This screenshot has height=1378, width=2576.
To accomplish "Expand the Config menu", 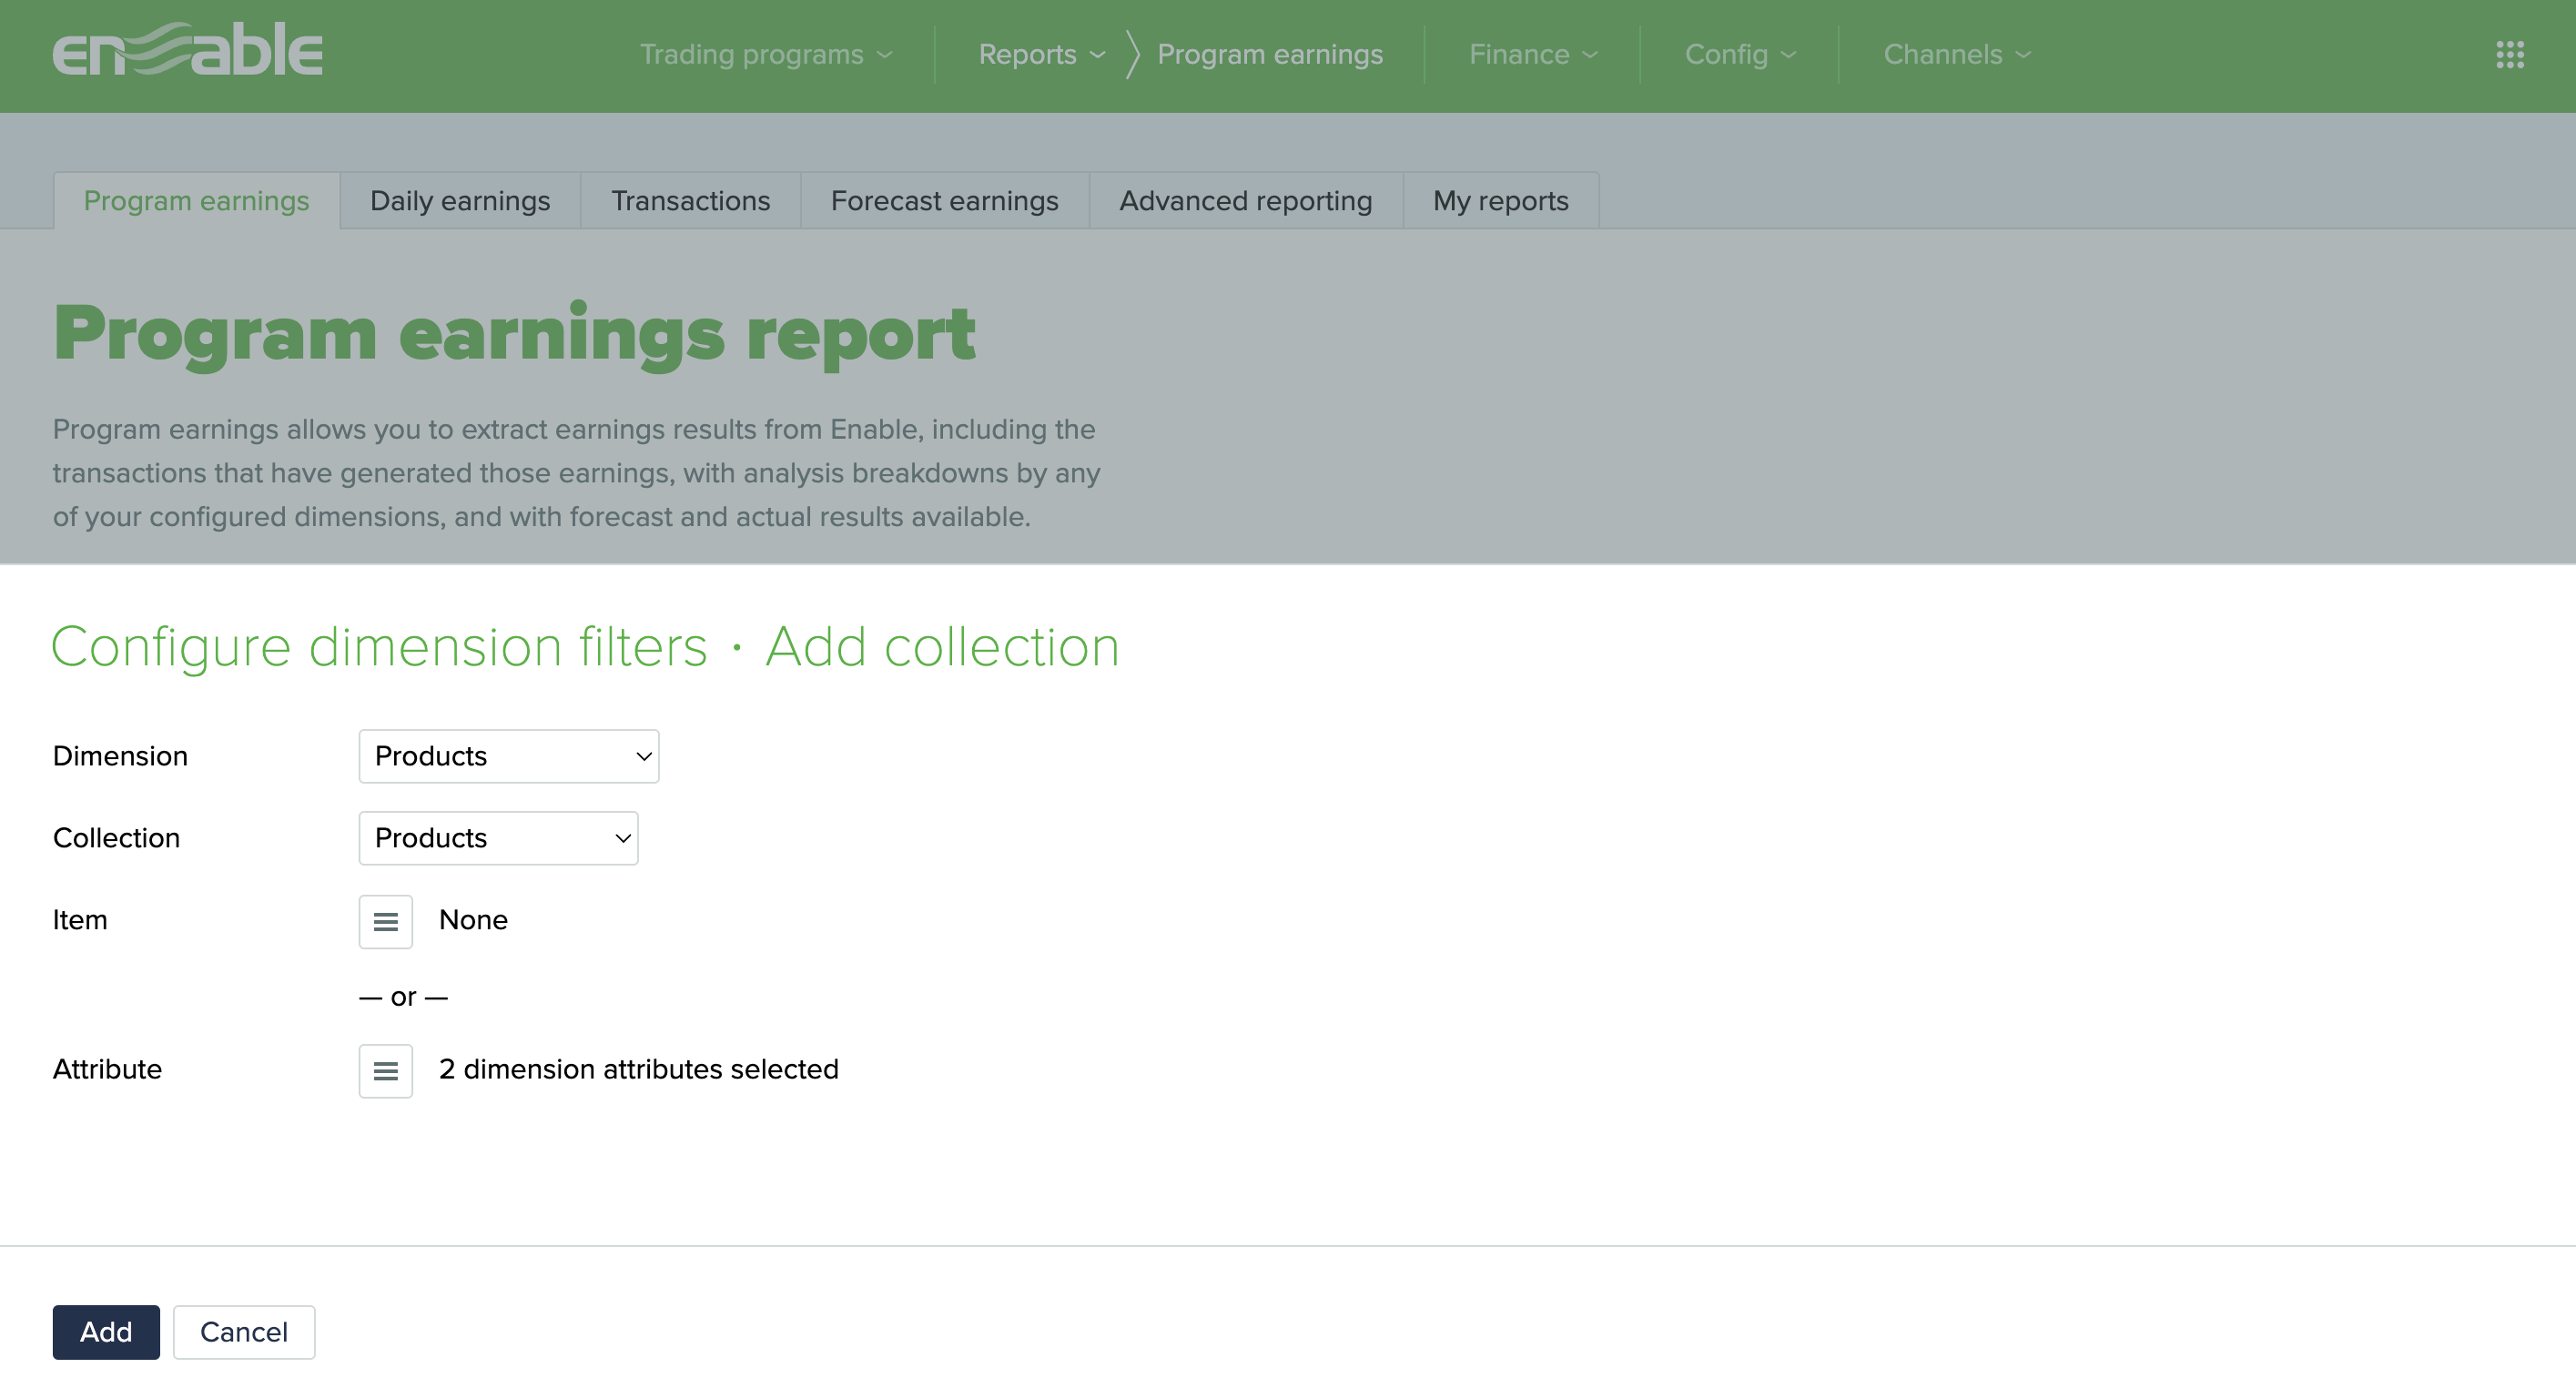I will tap(1741, 54).
